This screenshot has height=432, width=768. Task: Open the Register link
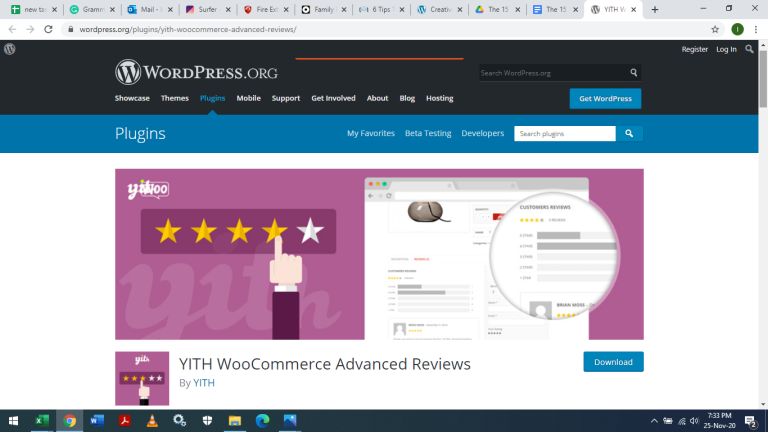695,49
